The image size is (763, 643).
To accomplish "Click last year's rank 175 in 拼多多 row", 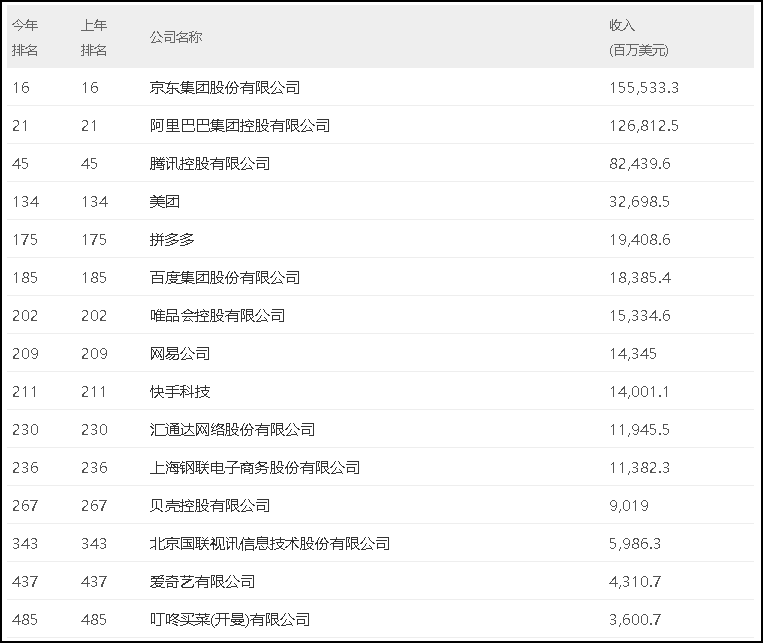I will [94, 239].
